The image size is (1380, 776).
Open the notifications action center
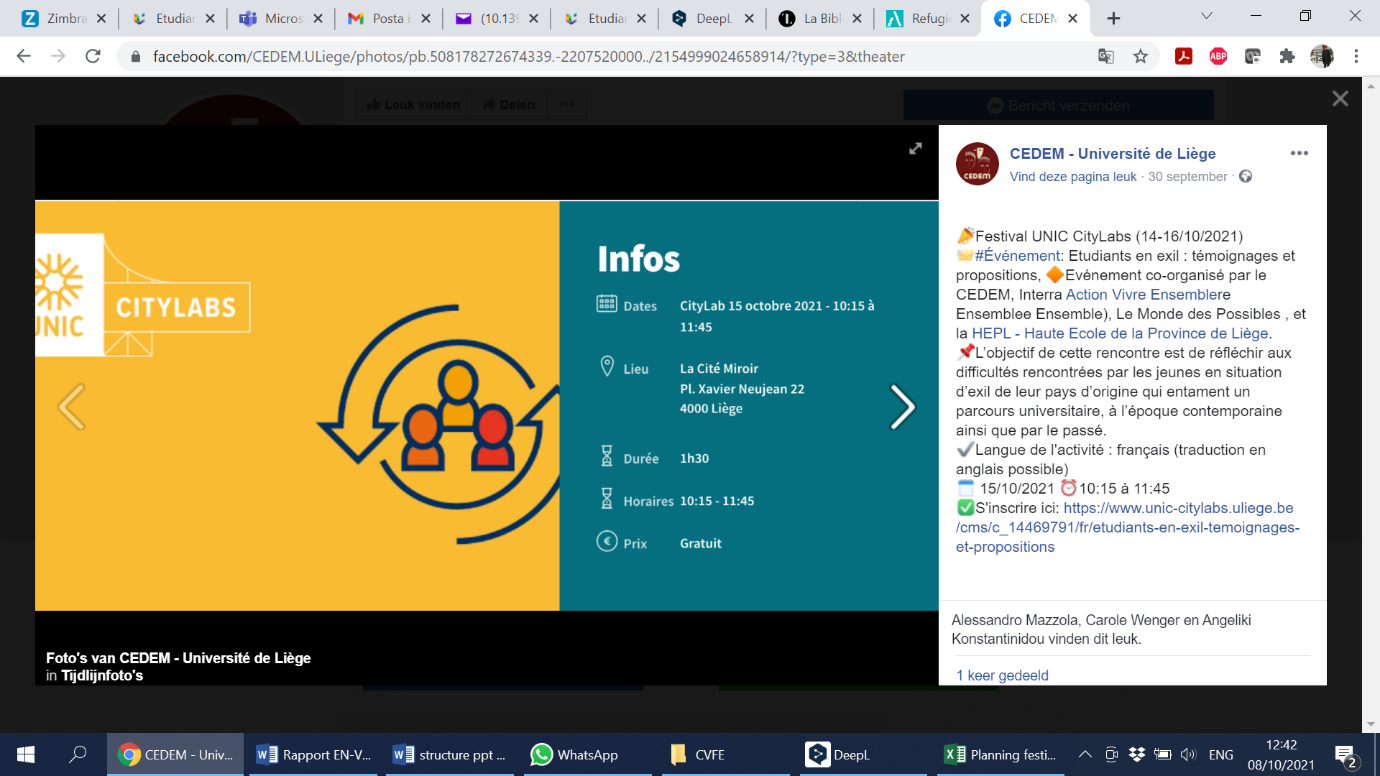pos(1345,755)
